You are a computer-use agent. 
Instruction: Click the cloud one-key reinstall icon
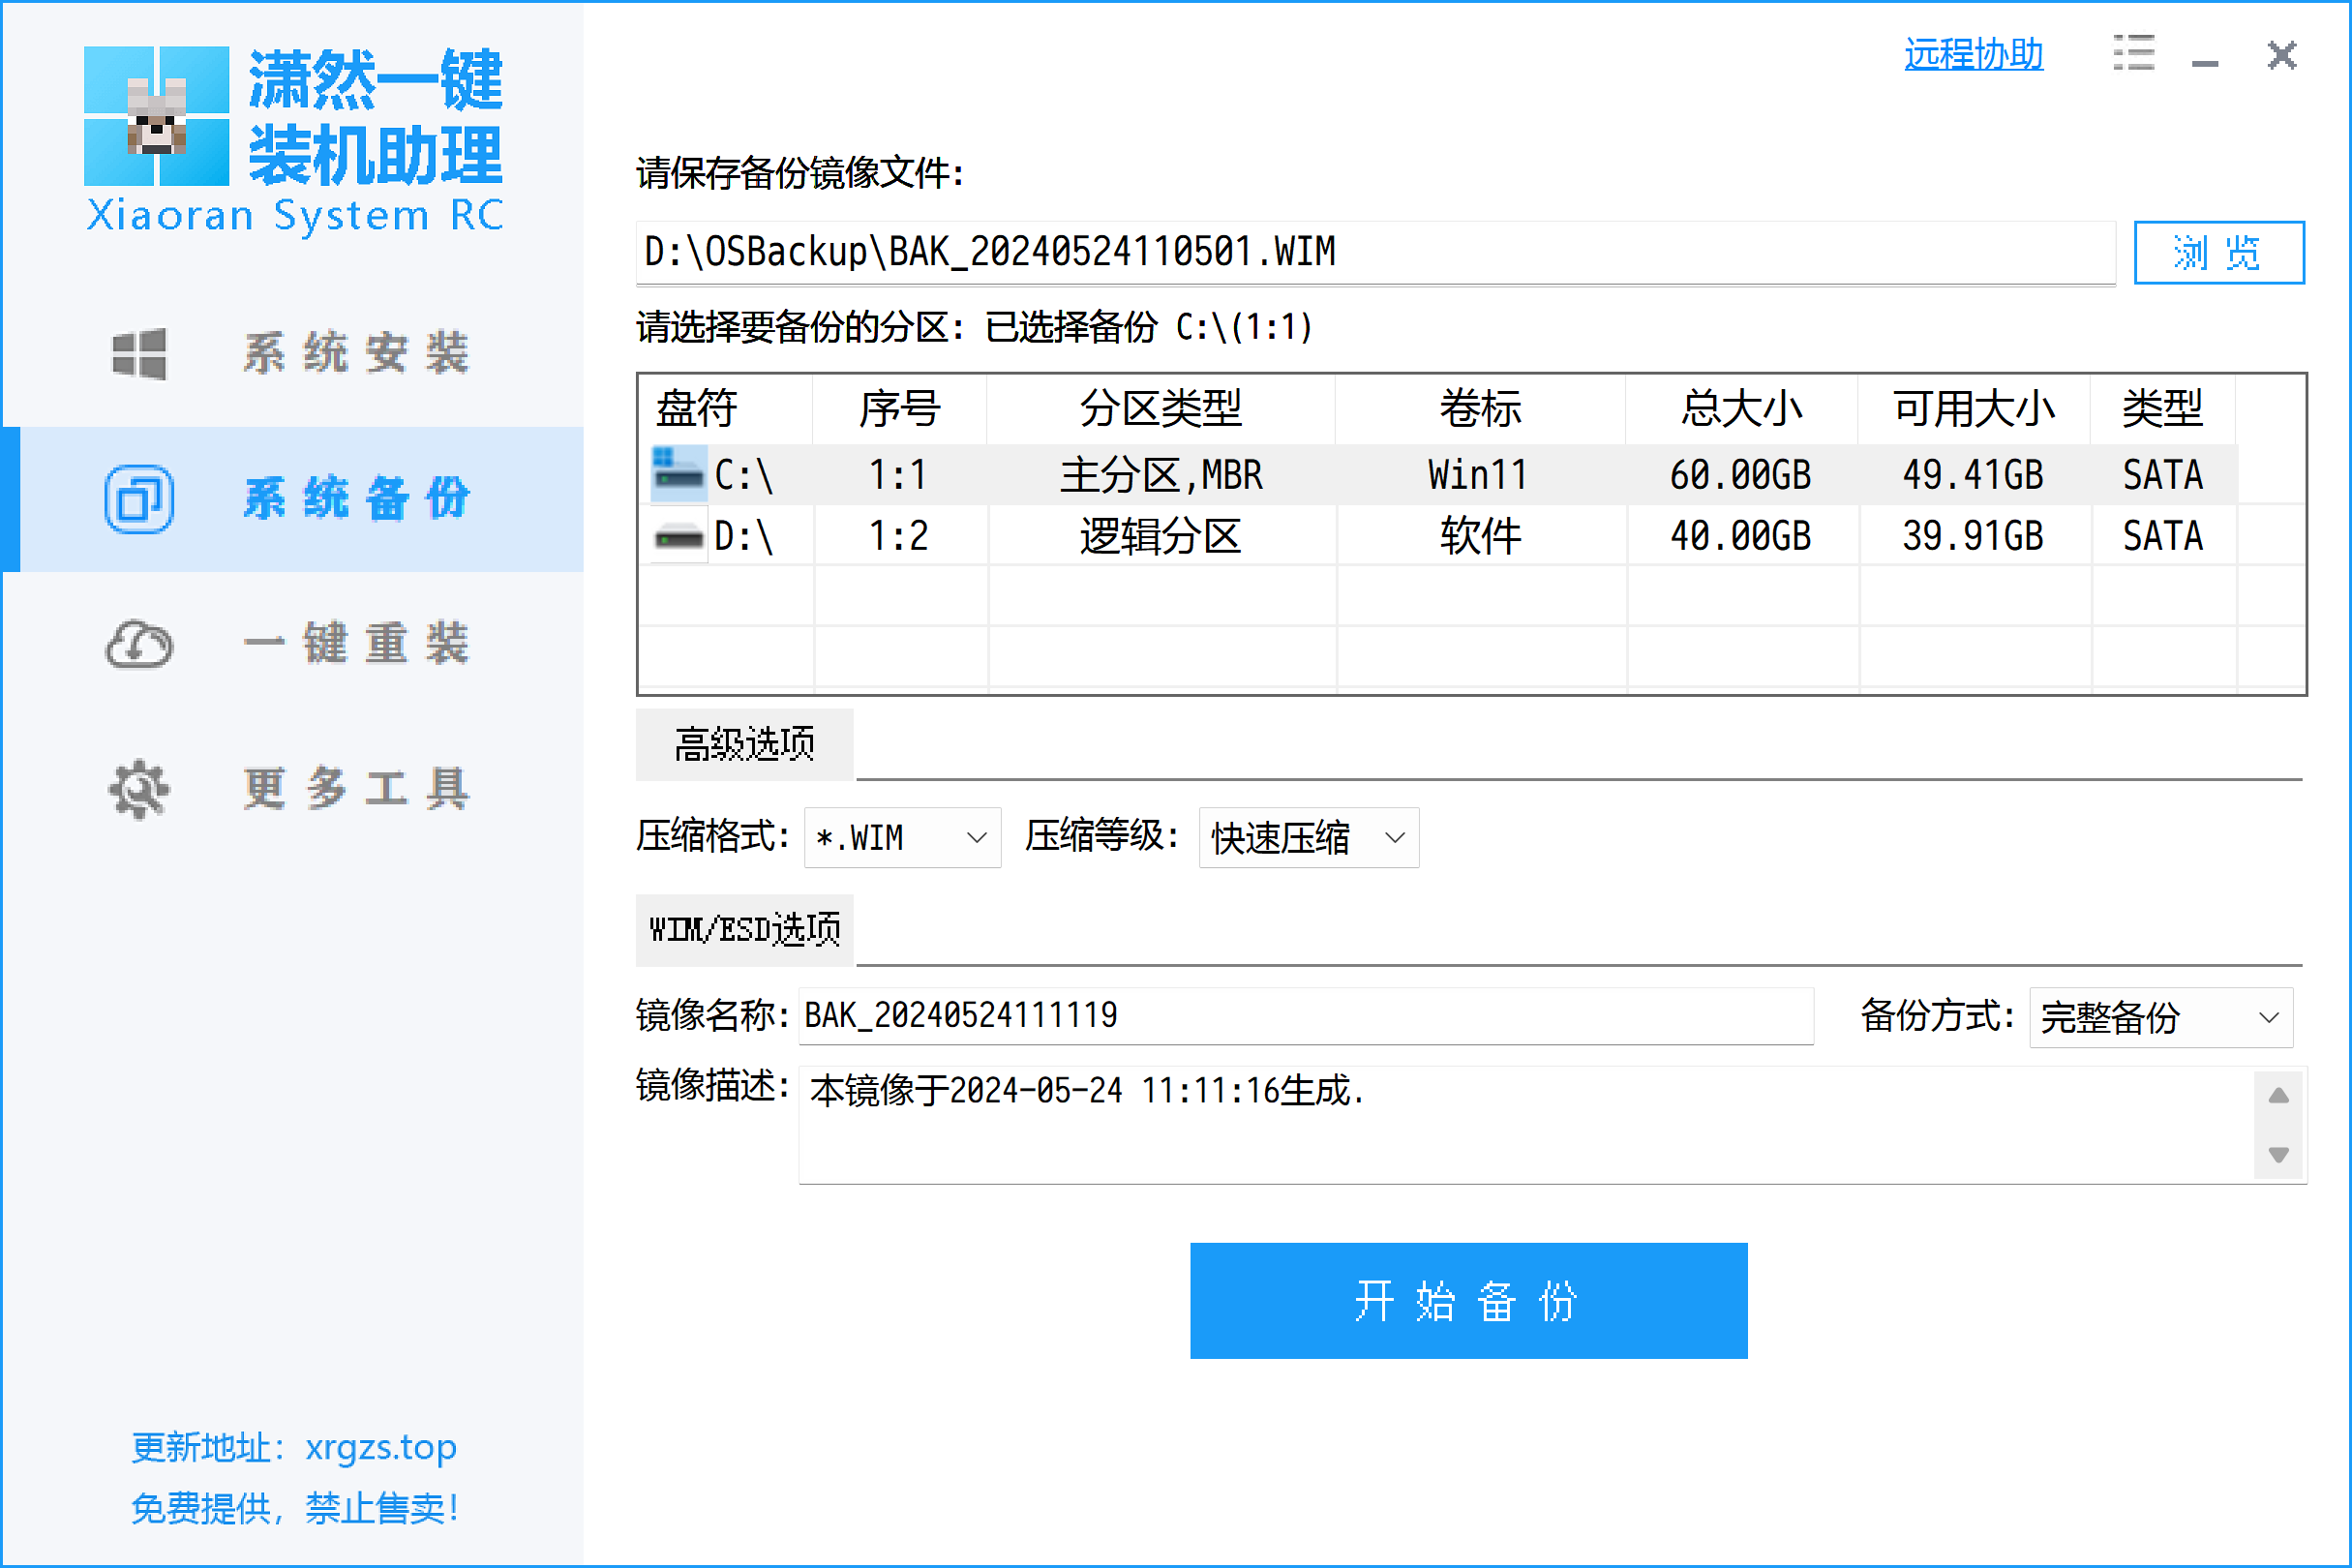pos(139,644)
